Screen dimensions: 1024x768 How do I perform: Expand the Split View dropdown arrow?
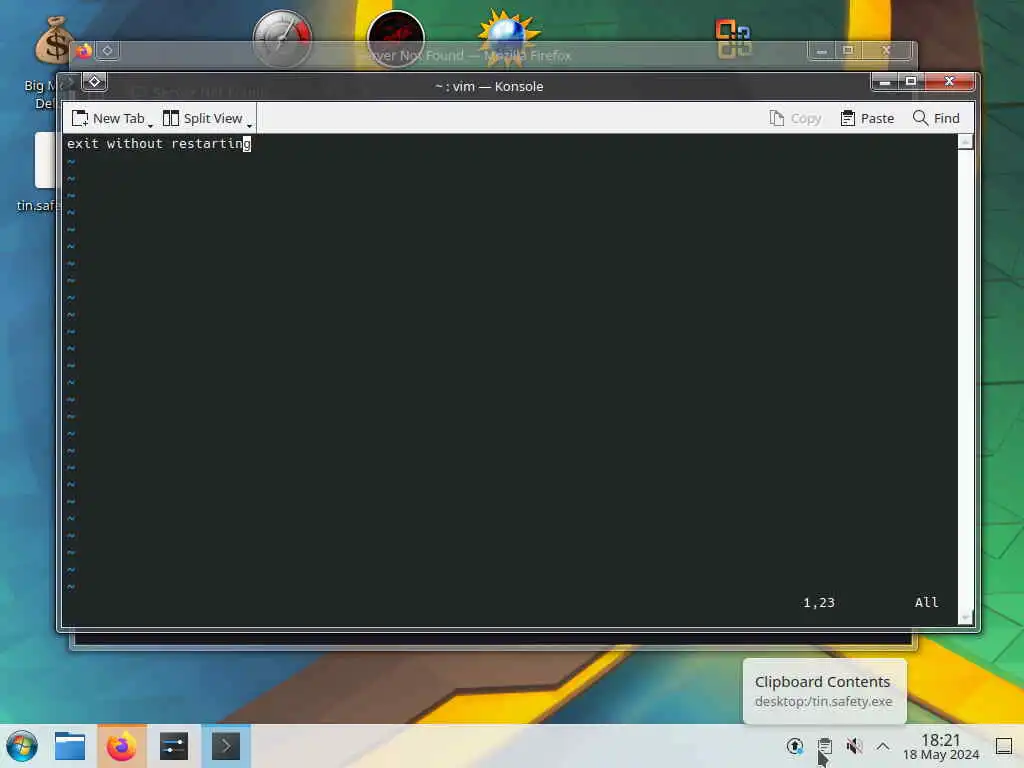[x=249, y=125]
